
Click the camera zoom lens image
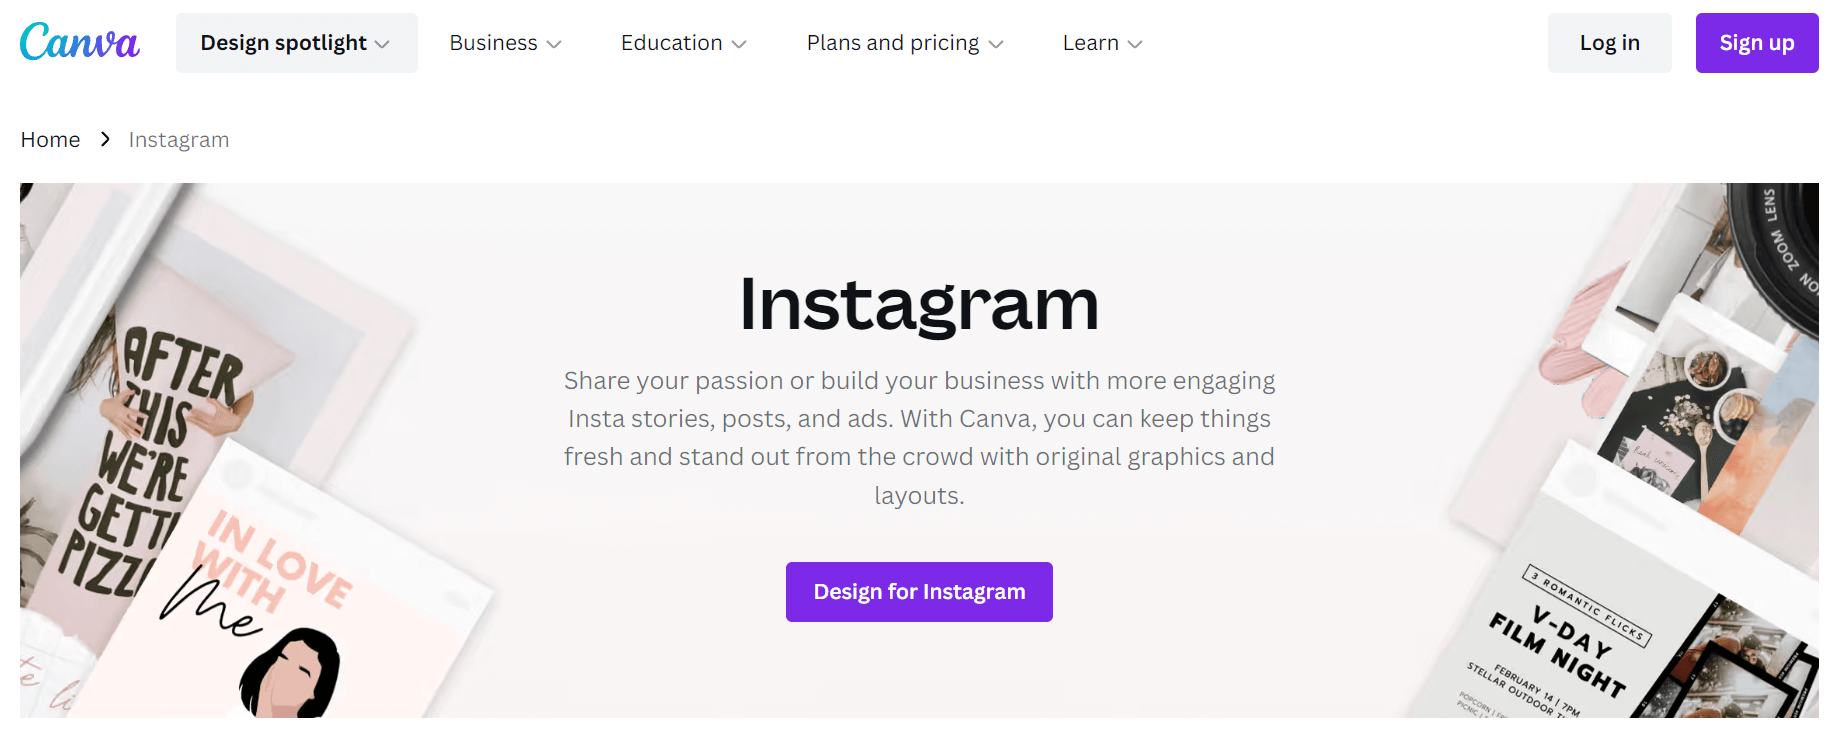[x=1780, y=250]
